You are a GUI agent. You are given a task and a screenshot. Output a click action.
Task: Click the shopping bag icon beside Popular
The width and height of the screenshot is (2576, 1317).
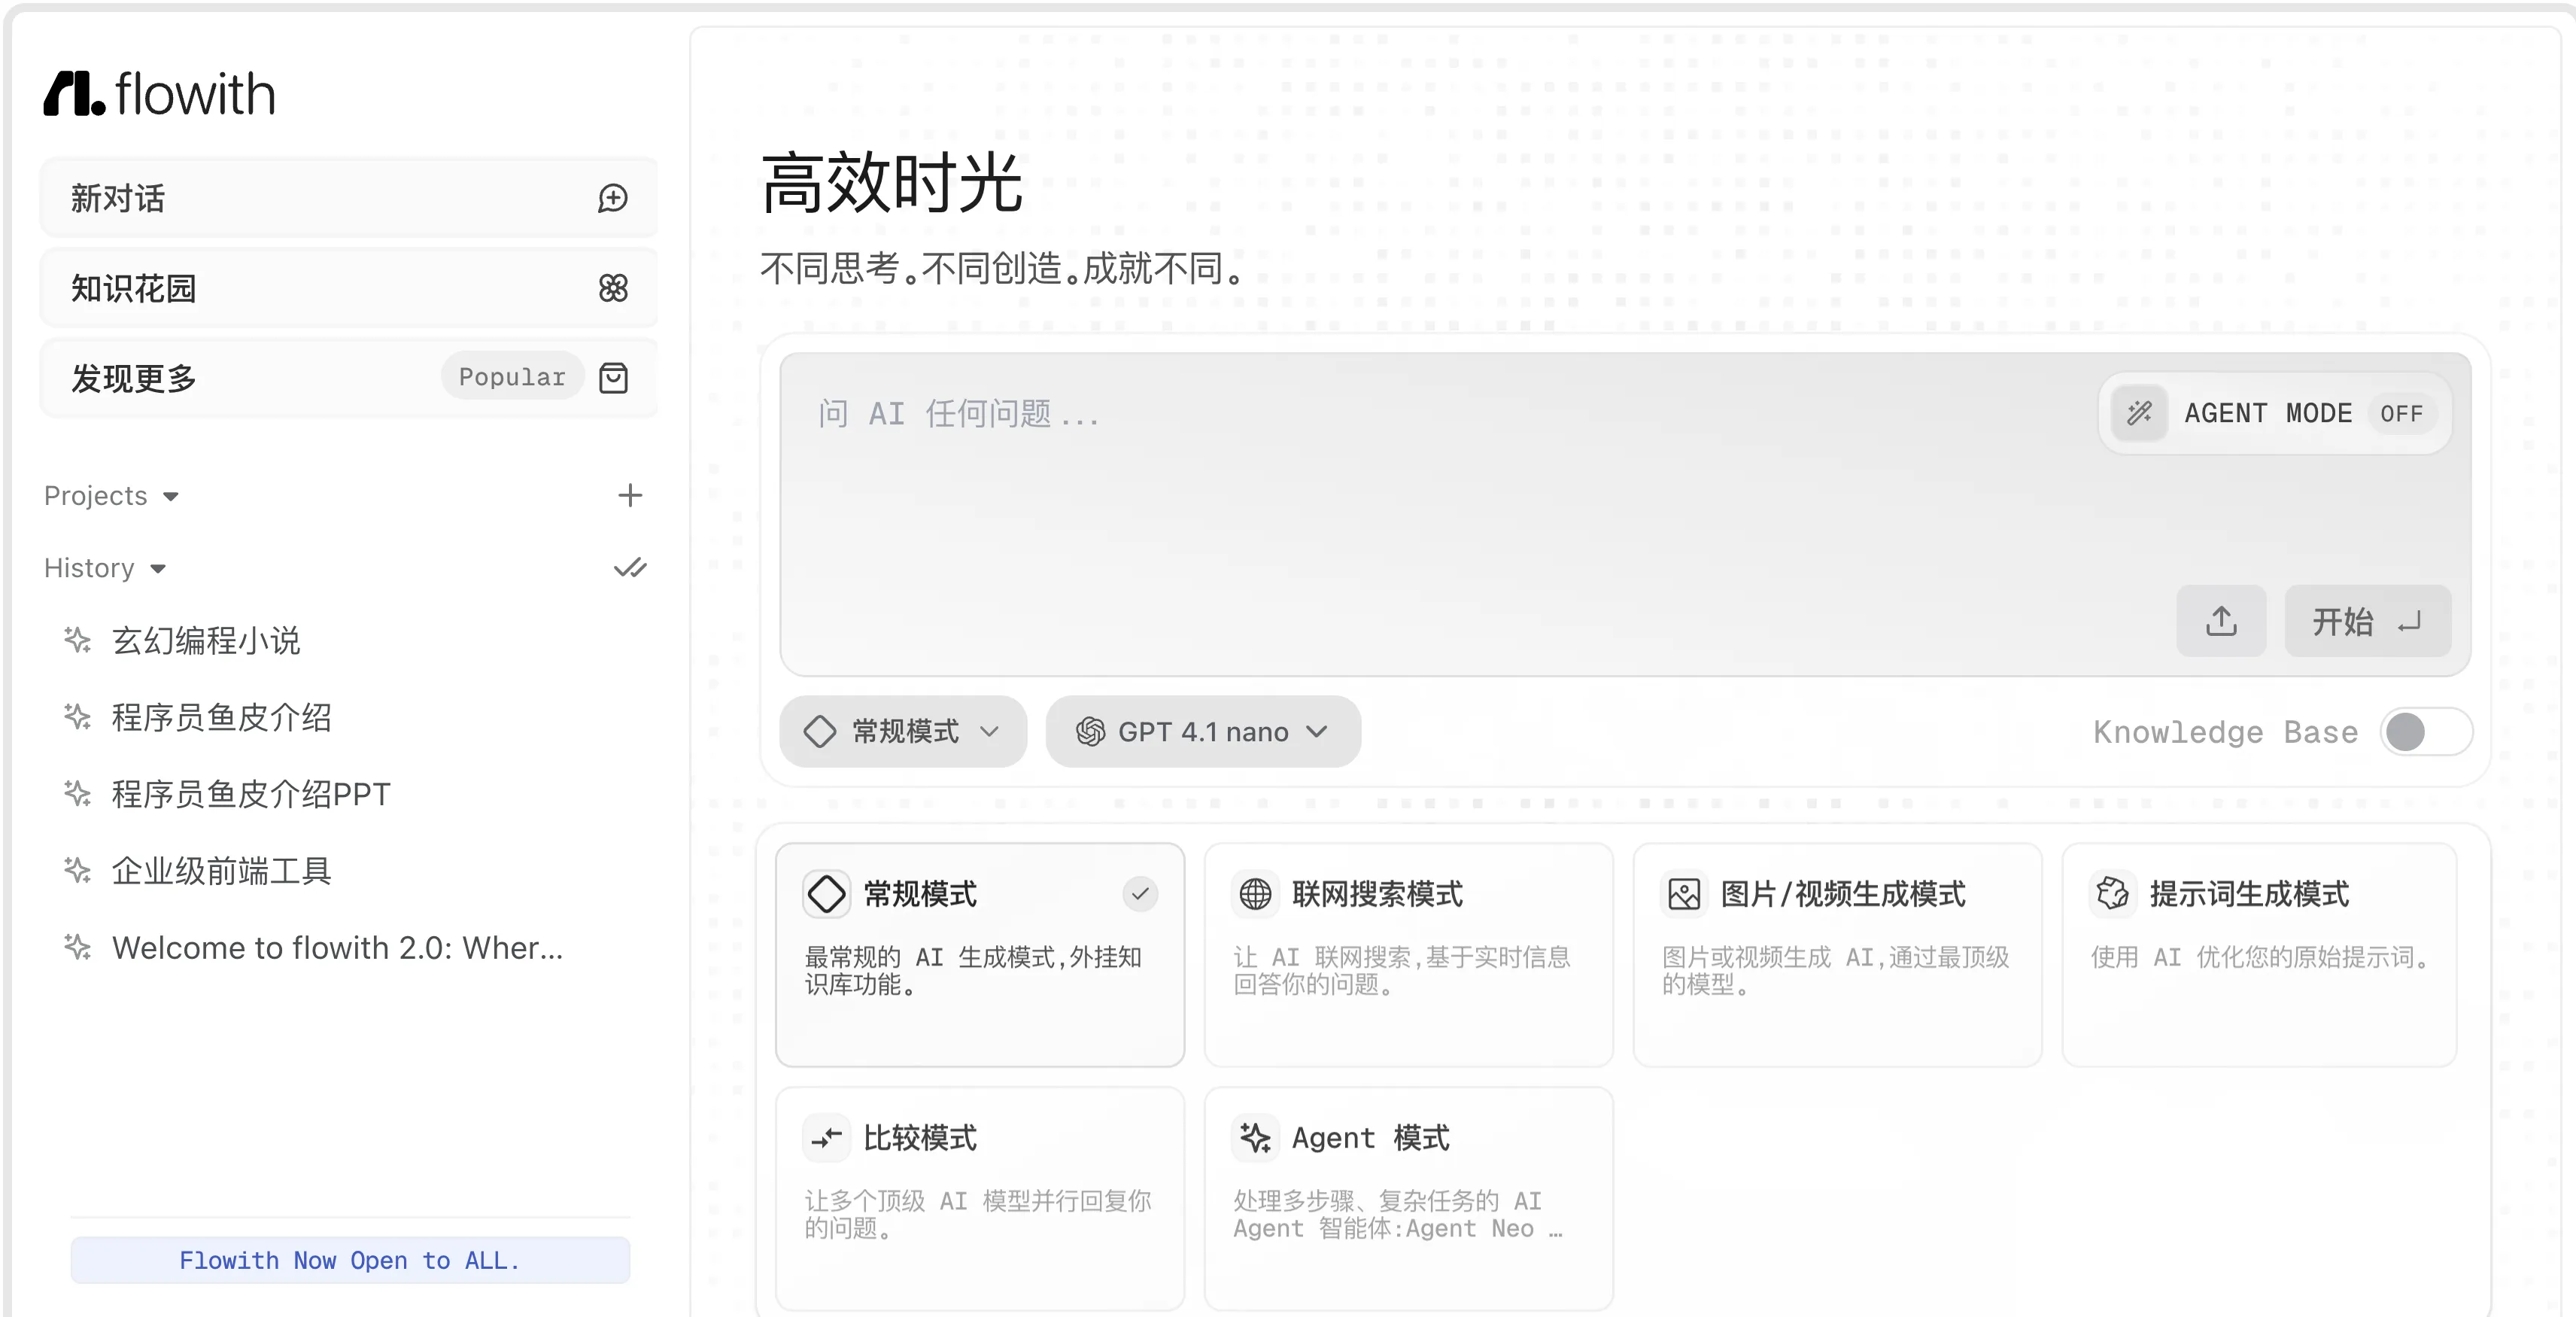pos(613,378)
